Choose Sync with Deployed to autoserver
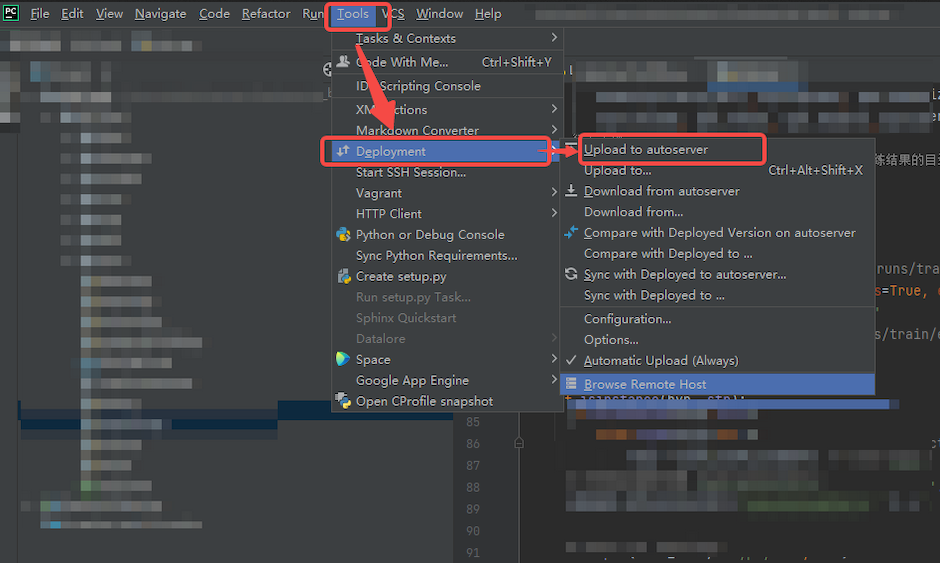 pos(717,274)
